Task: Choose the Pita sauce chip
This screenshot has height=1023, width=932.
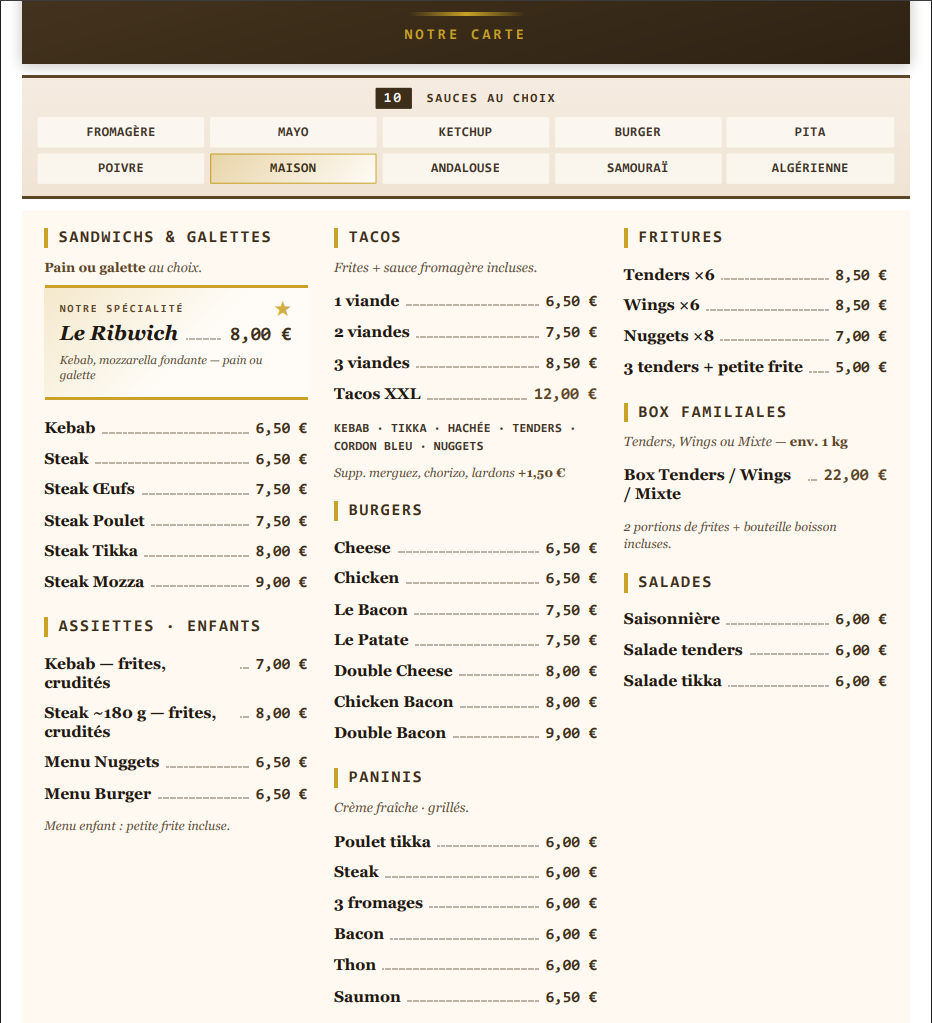Action: 810,132
